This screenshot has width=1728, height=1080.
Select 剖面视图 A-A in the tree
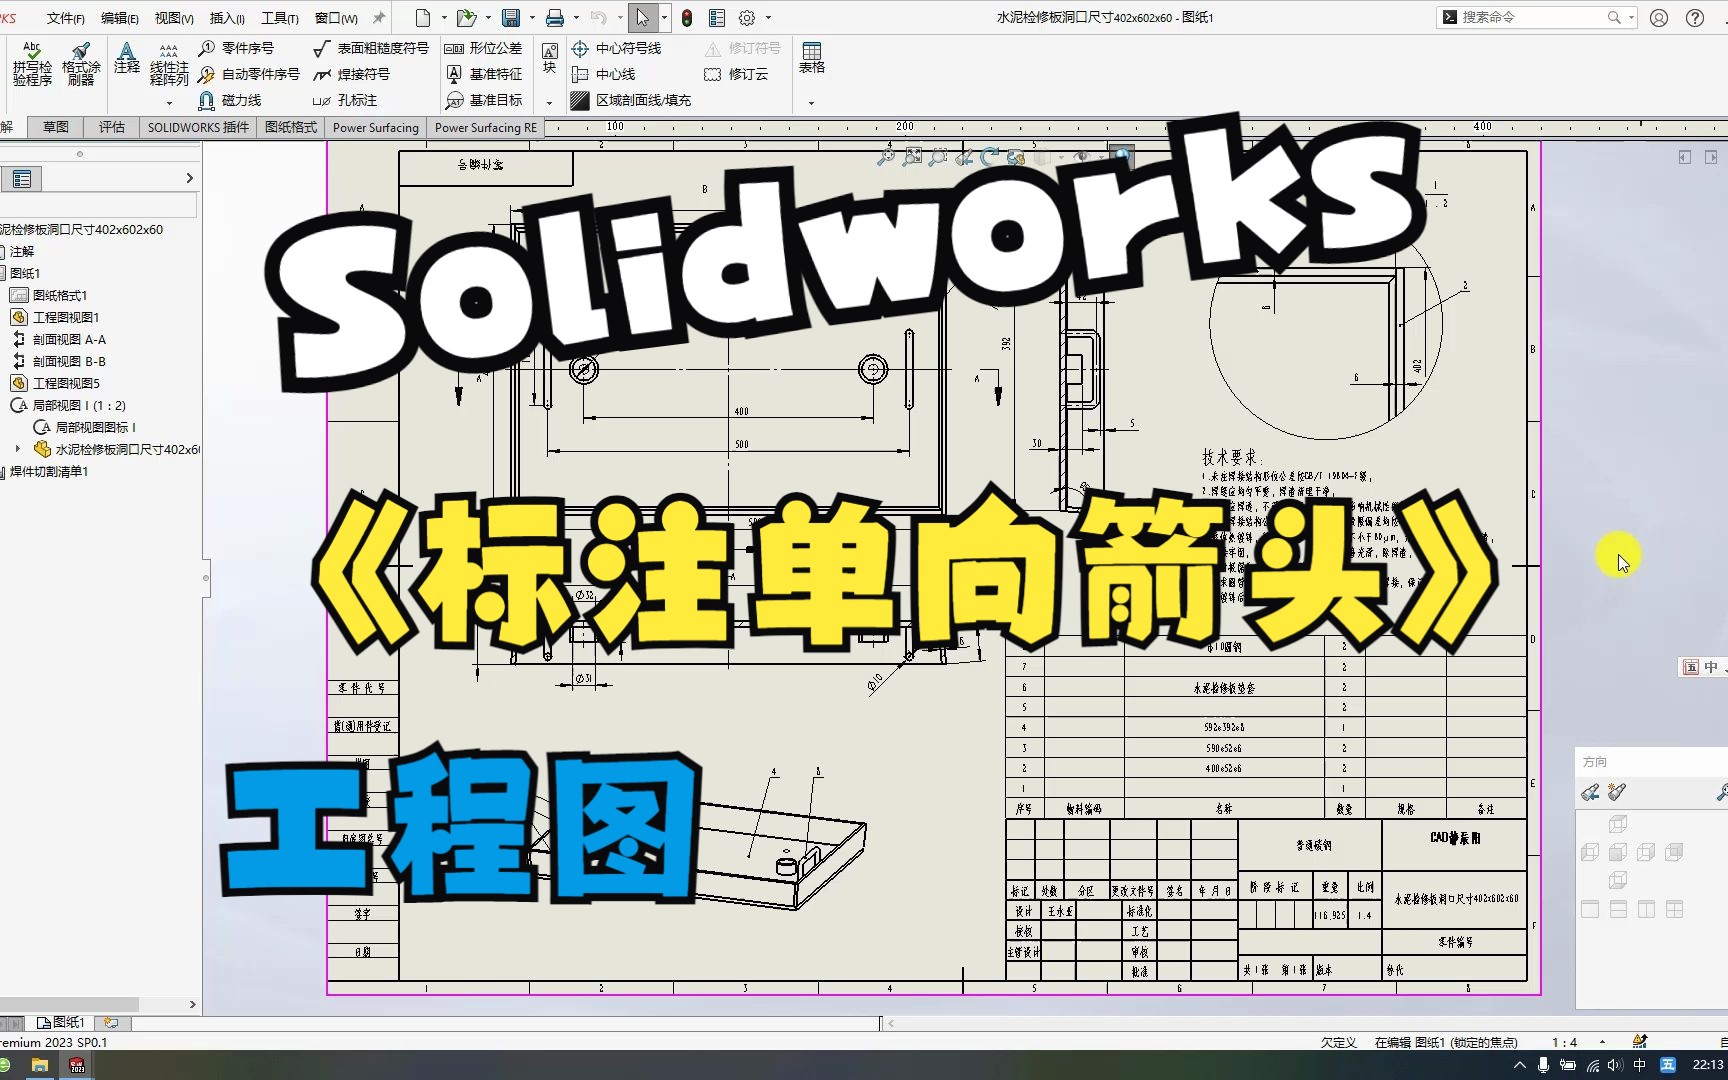tap(59, 339)
